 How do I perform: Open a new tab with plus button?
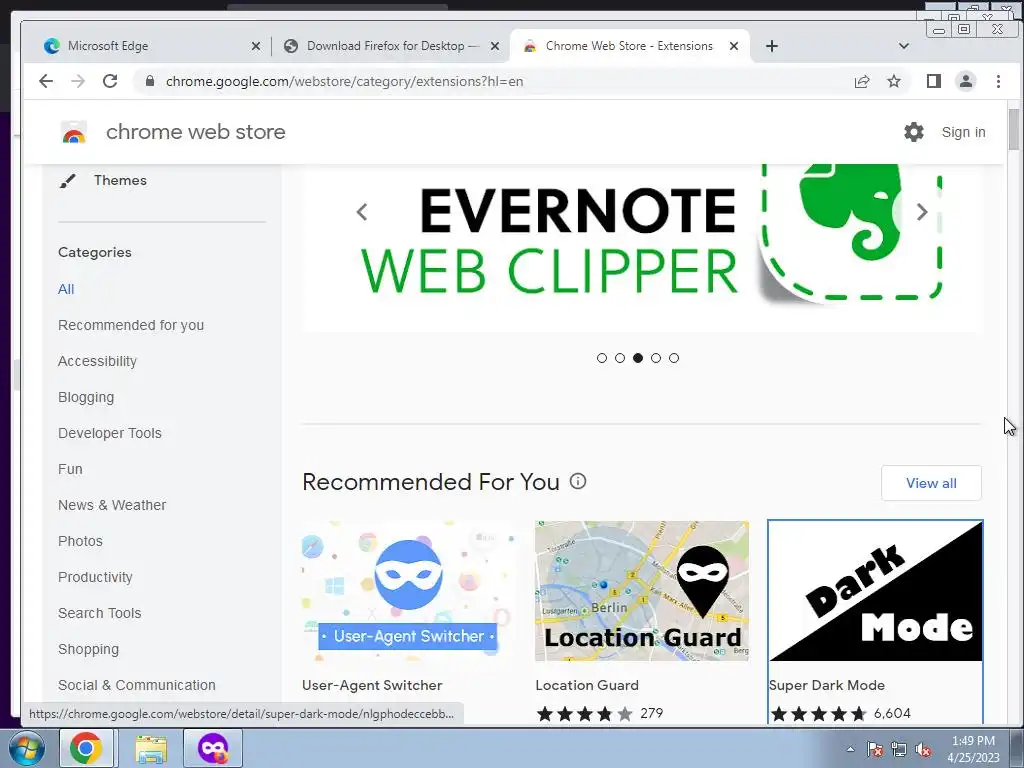(x=771, y=46)
